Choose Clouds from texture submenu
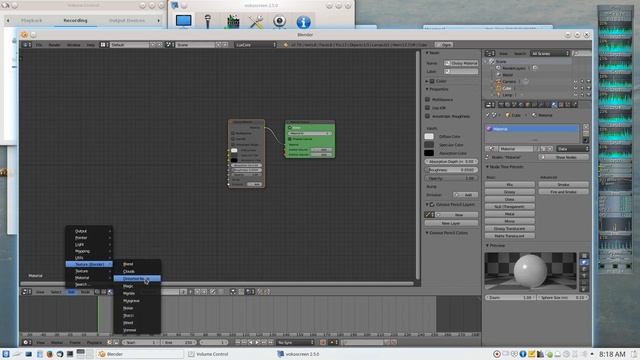 click(x=137, y=271)
